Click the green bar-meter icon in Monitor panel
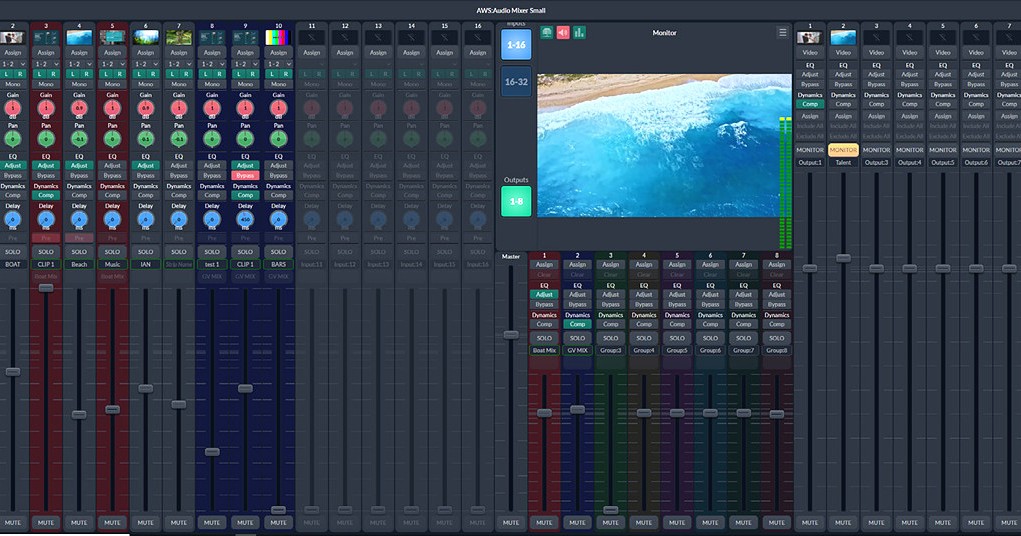Screen dimensions: 1021x536 coord(579,33)
